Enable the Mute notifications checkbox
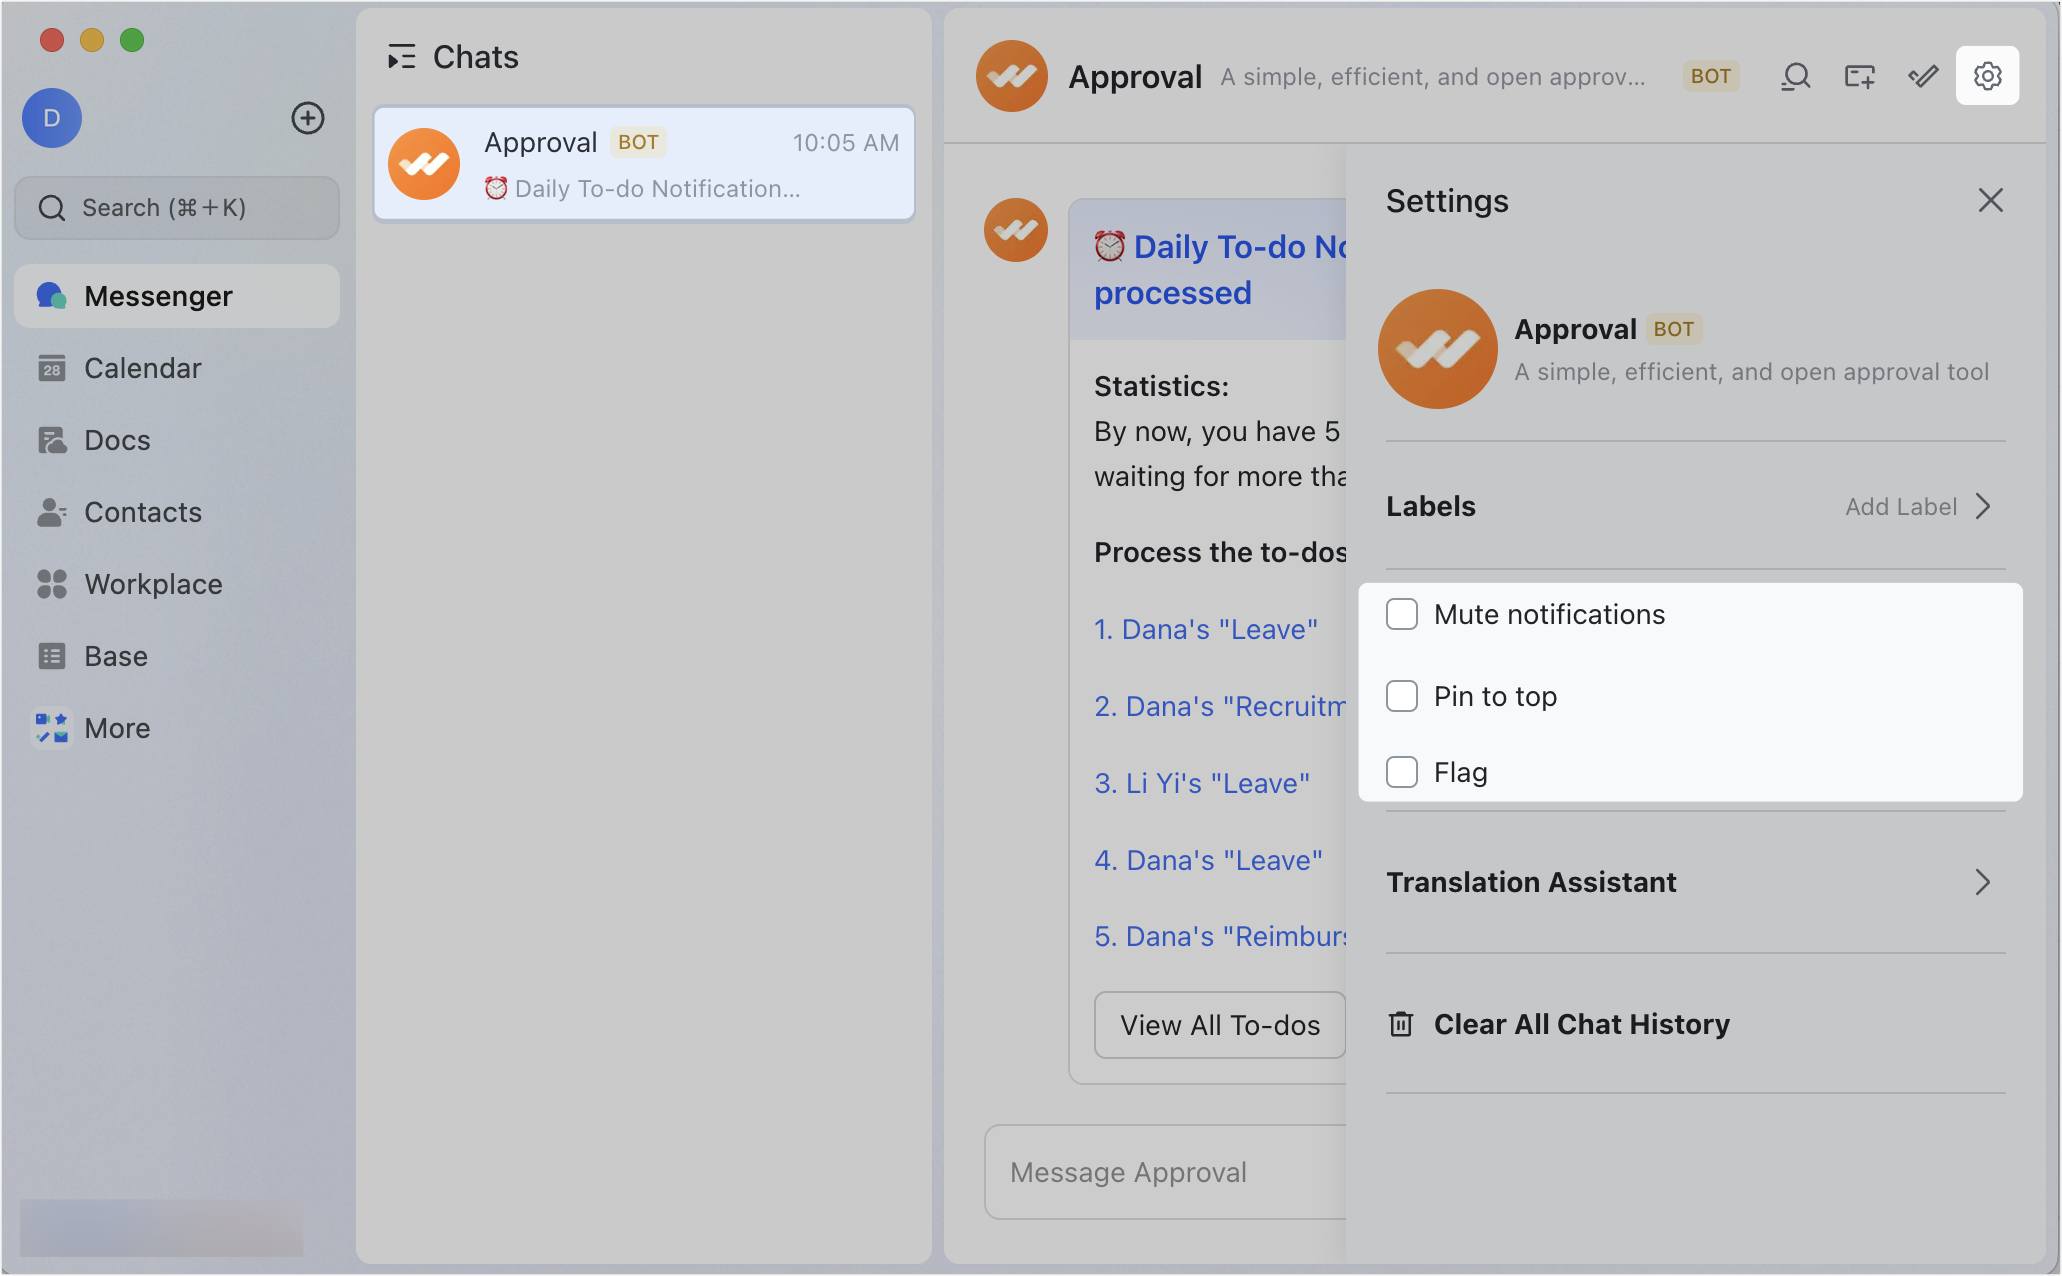 (1402, 614)
